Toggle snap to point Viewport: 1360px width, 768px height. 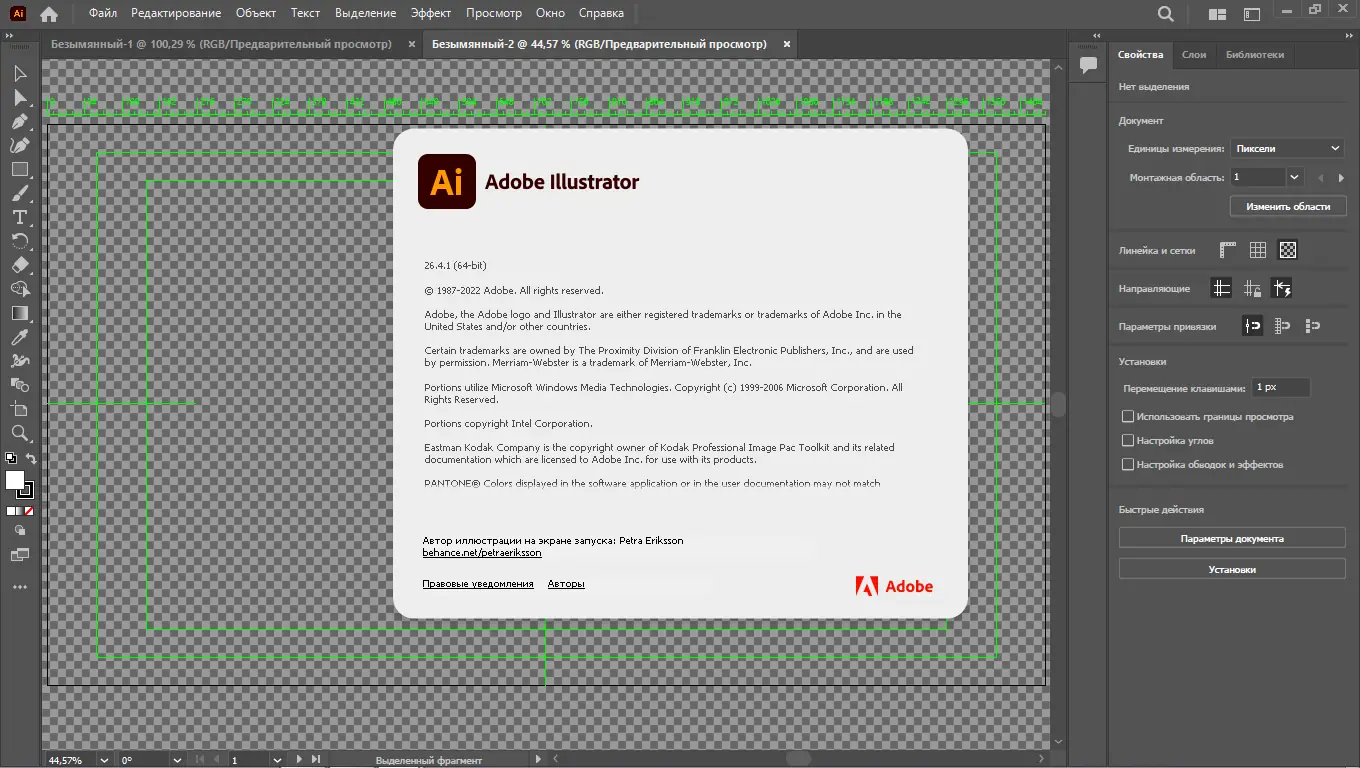[1252, 326]
